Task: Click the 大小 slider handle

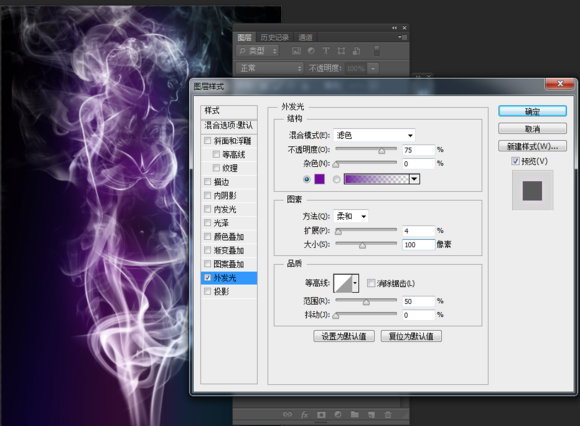Action: [362, 245]
